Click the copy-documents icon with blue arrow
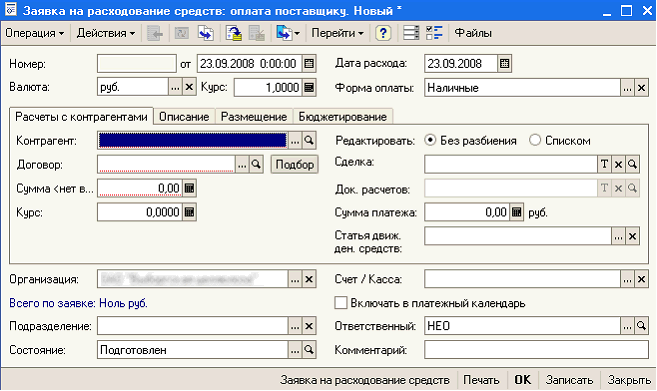This screenshot has height=391, width=657. click(x=206, y=33)
